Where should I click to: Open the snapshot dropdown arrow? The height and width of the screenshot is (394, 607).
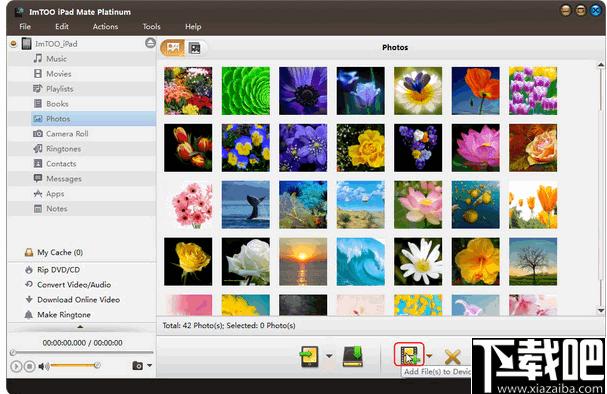pos(149,366)
